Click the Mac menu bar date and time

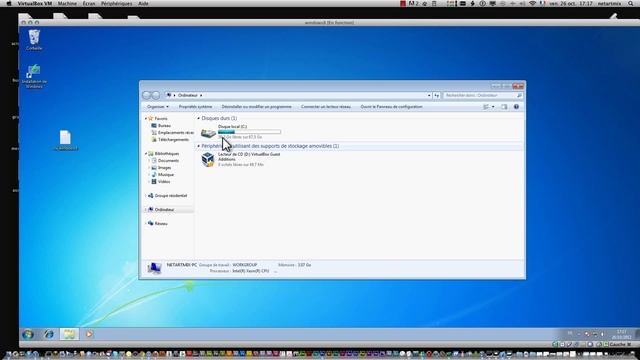[x=571, y=3]
